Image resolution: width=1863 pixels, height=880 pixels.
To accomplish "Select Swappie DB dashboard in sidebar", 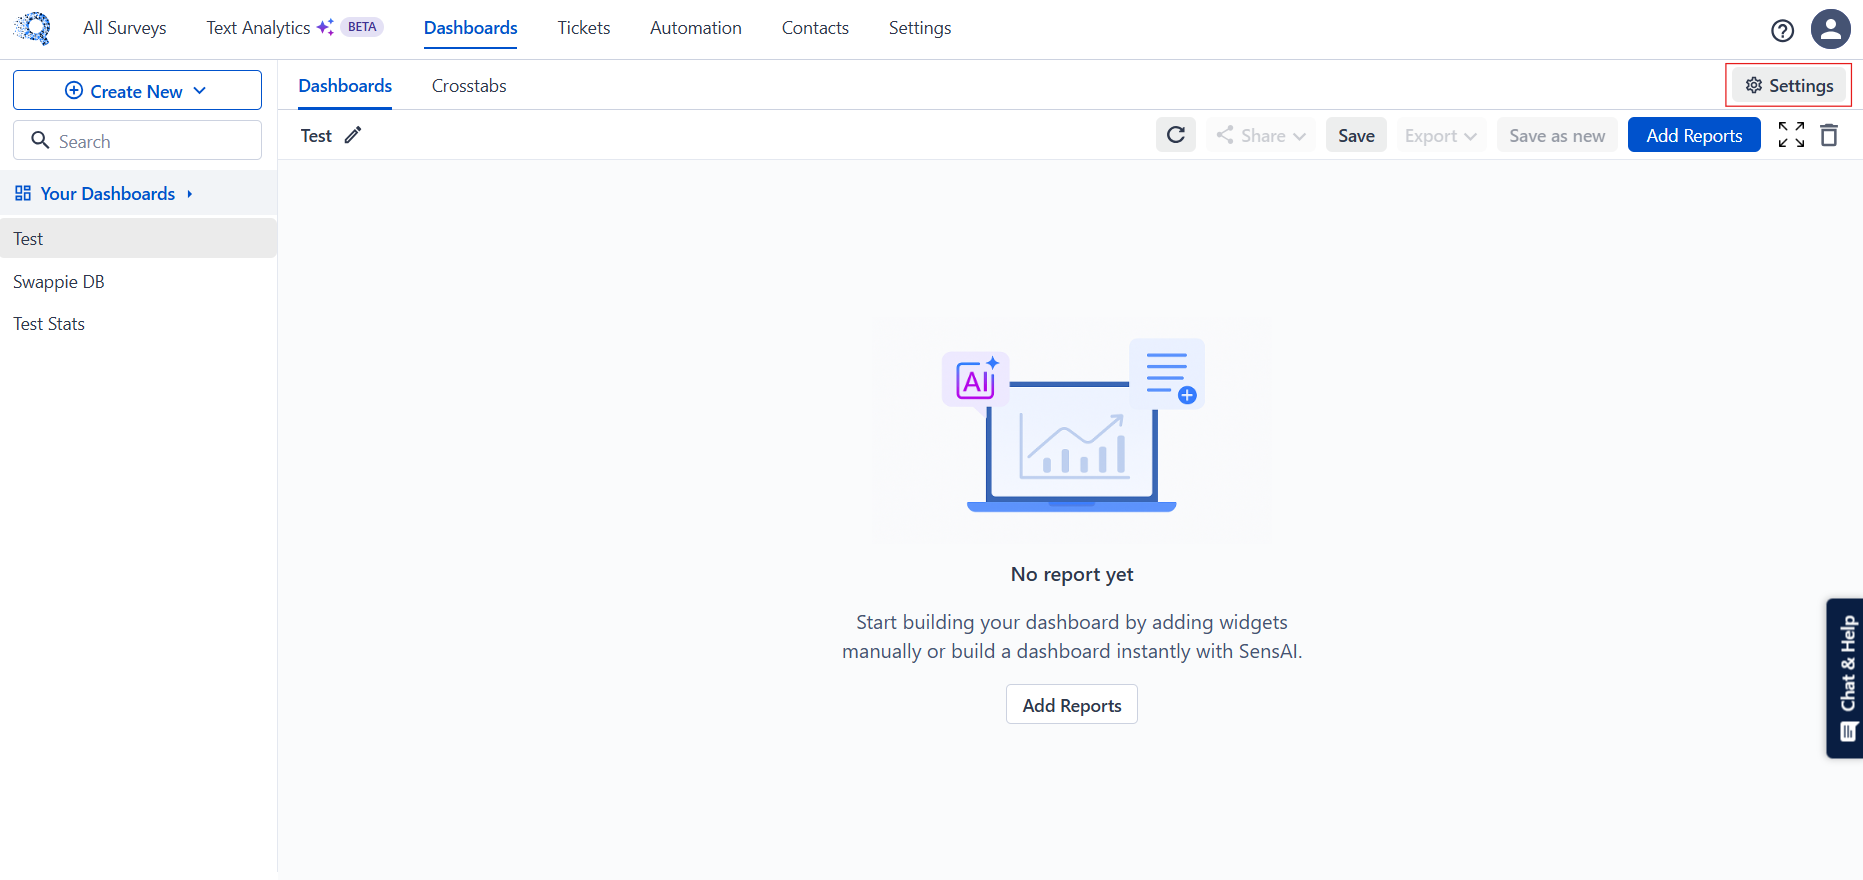I will coord(59,282).
